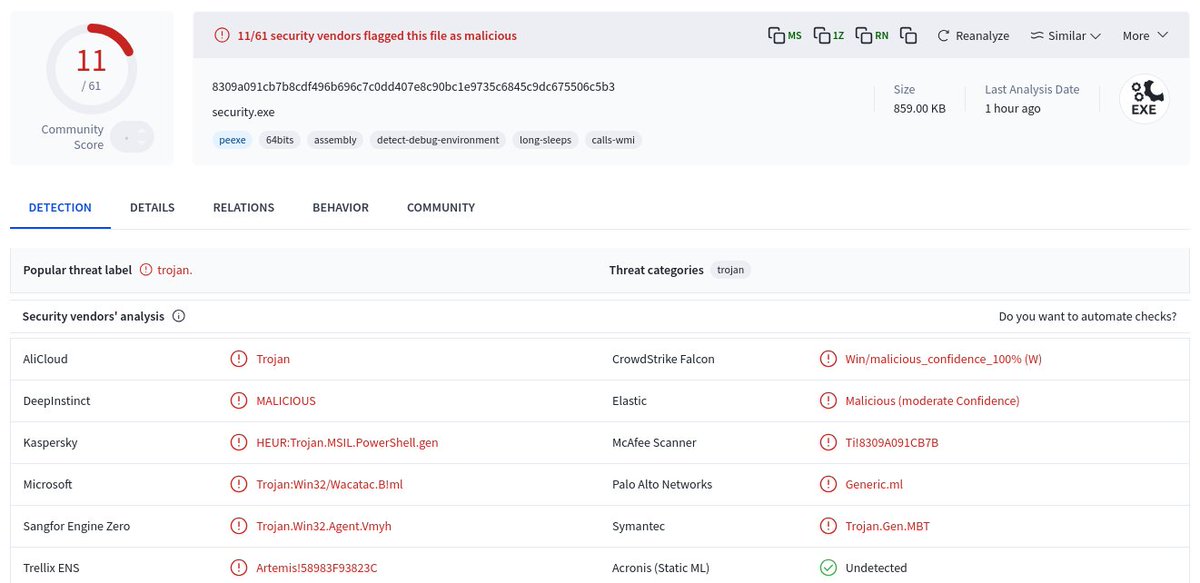
Task: Click the alert icon in the Trellix ENS row
Action: pyautogui.click(x=238, y=568)
